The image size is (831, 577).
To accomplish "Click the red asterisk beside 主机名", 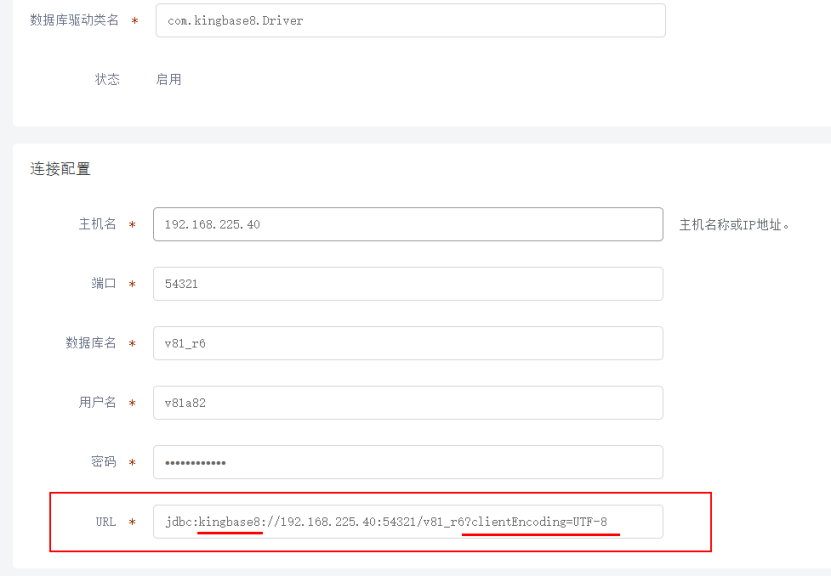I will (x=133, y=225).
